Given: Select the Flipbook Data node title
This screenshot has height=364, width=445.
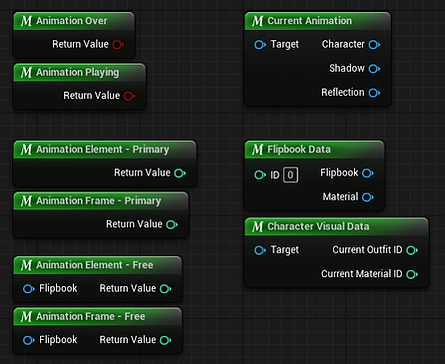Looking at the screenshot, I should pyautogui.click(x=299, y=150).
